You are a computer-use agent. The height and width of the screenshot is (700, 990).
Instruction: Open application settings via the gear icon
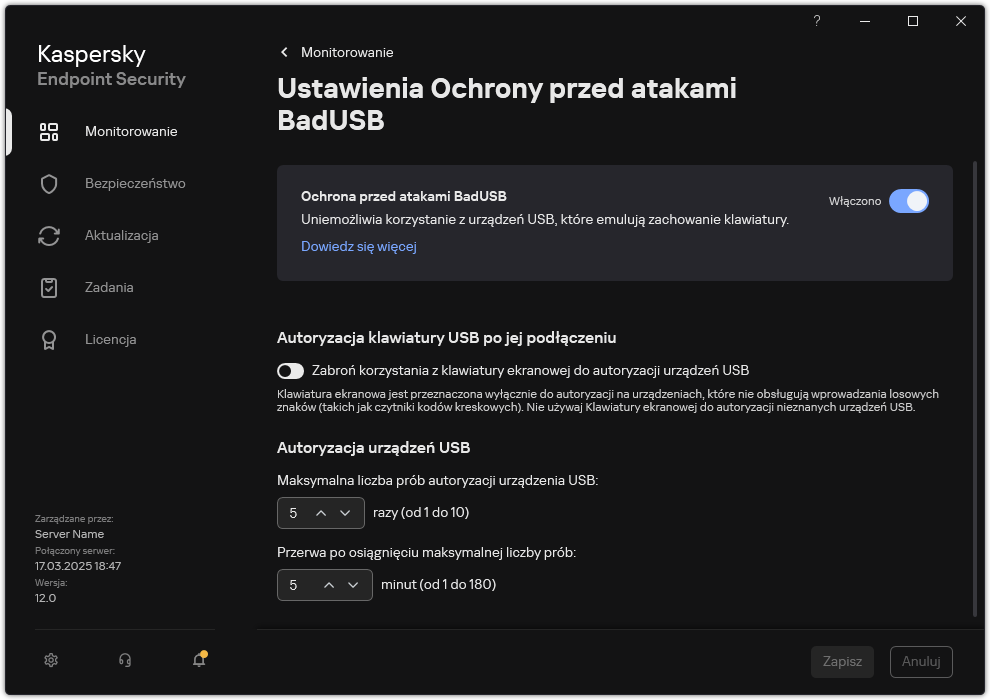coord(50,660)
